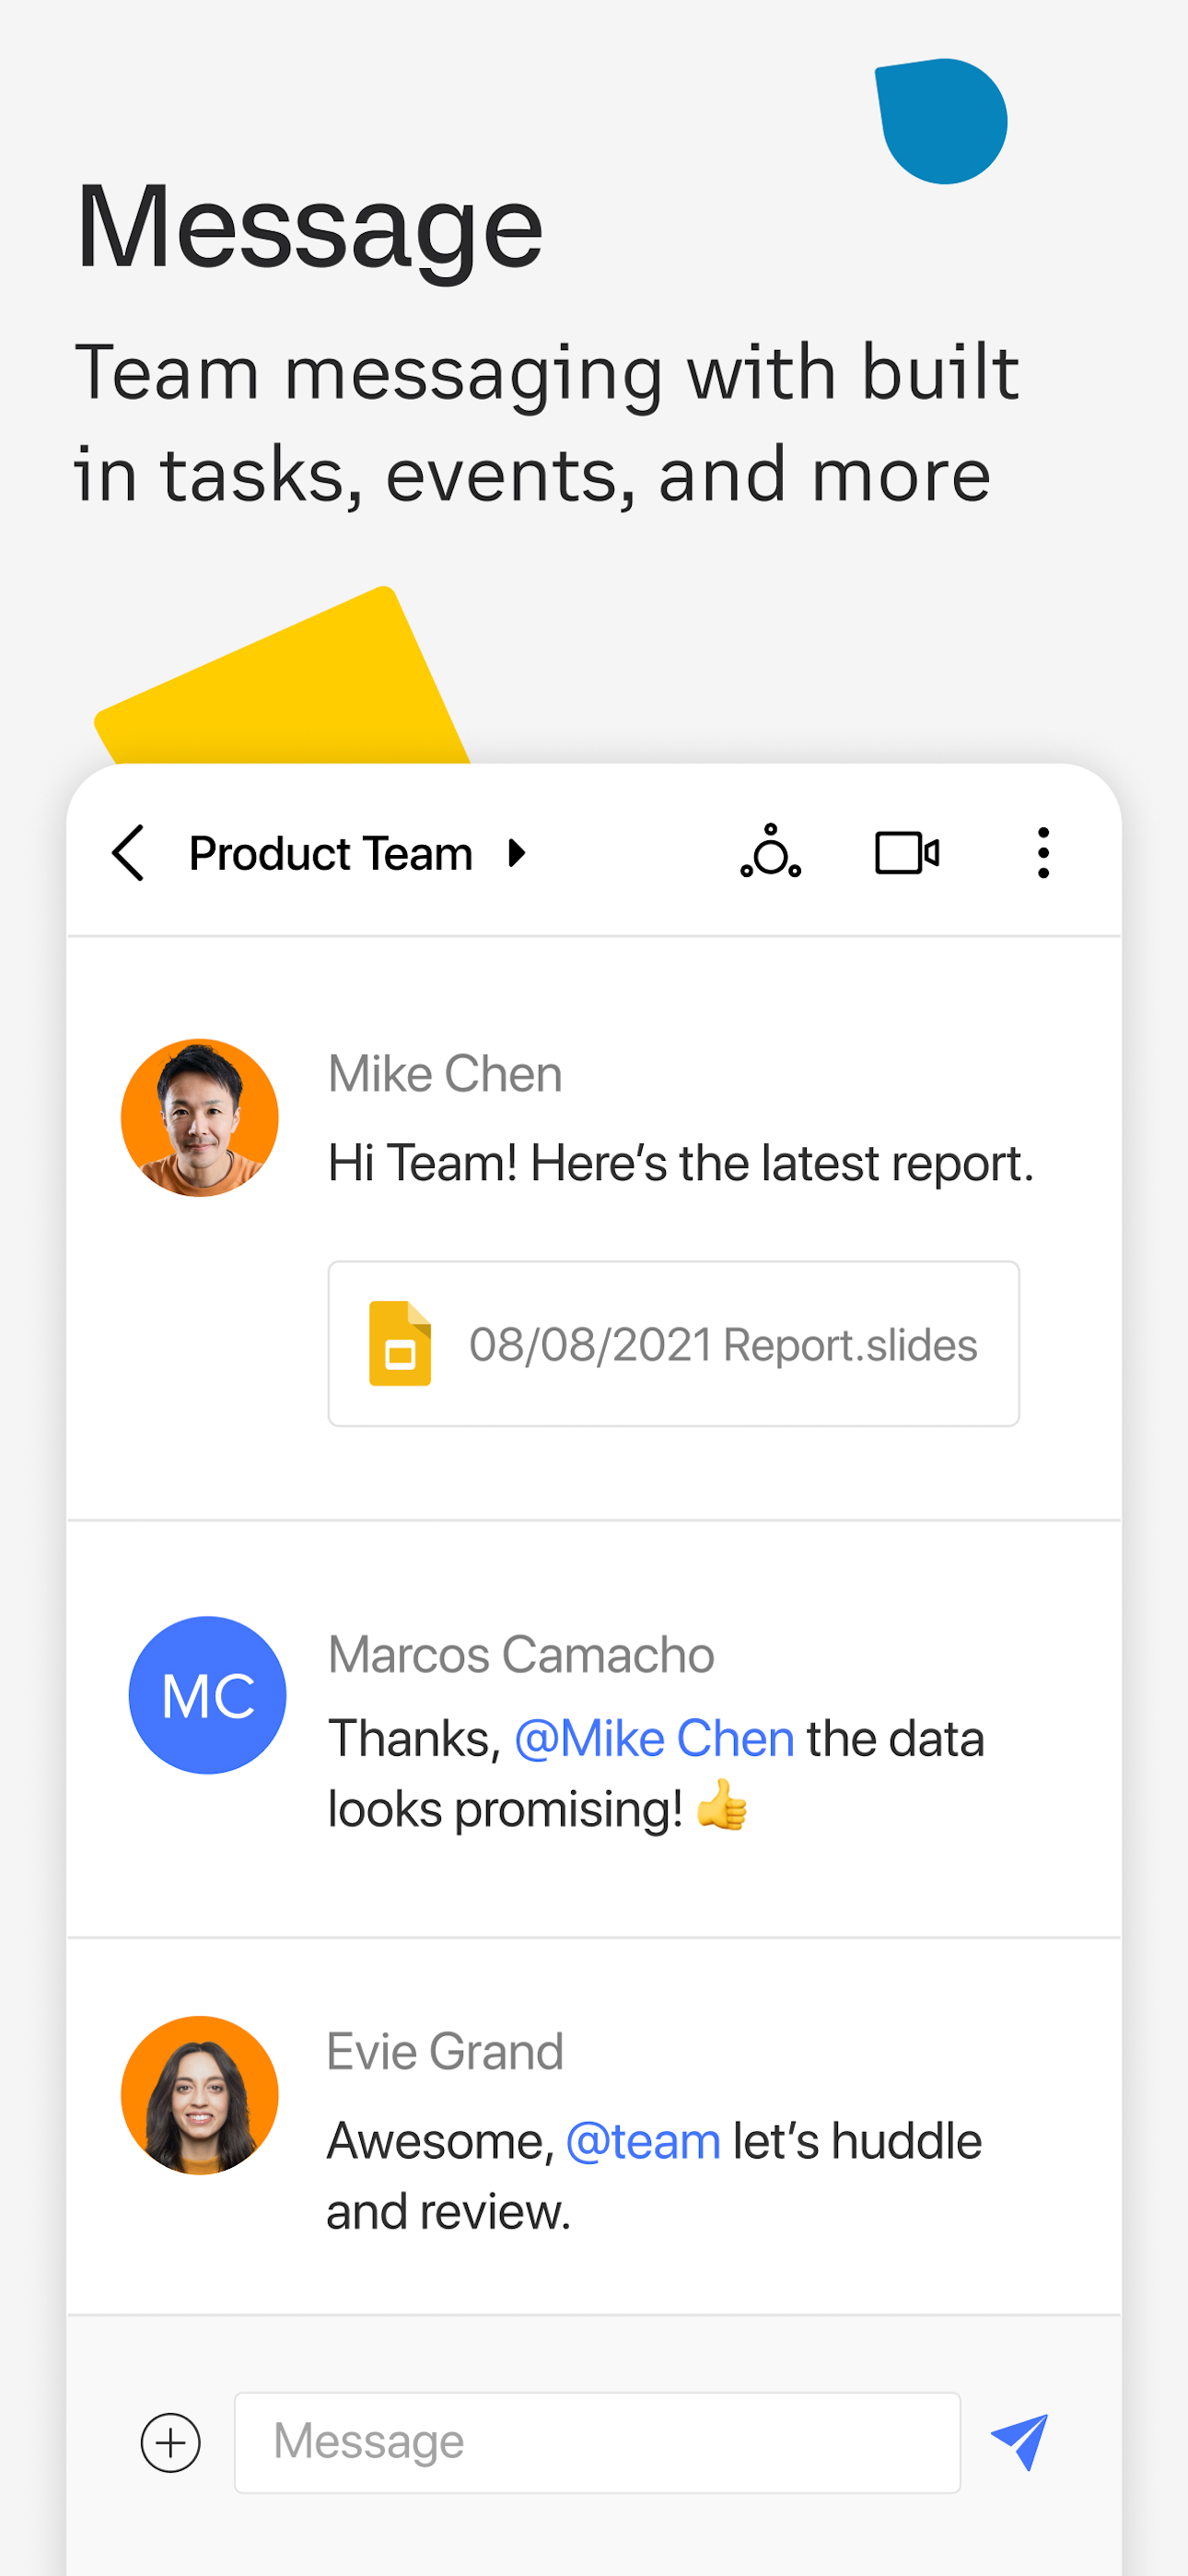Expand the Product Team title arrow

[517, 853]
